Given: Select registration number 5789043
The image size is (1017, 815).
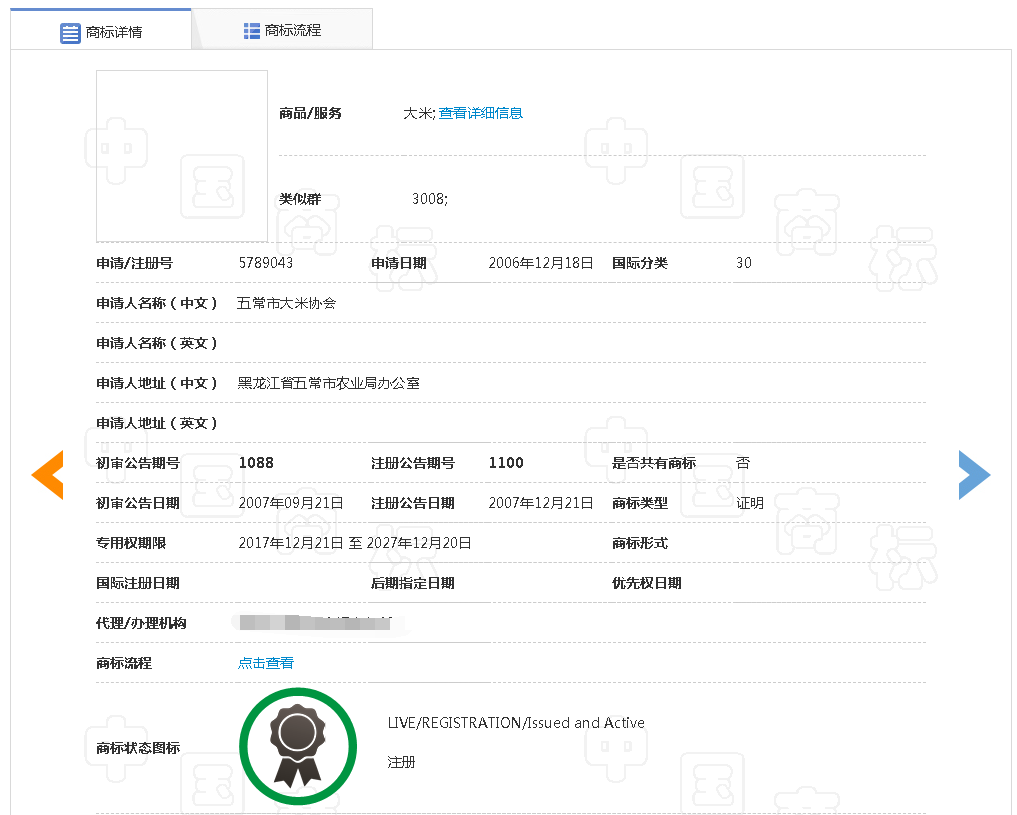Looking at the screenshot, I should point(266,263).
